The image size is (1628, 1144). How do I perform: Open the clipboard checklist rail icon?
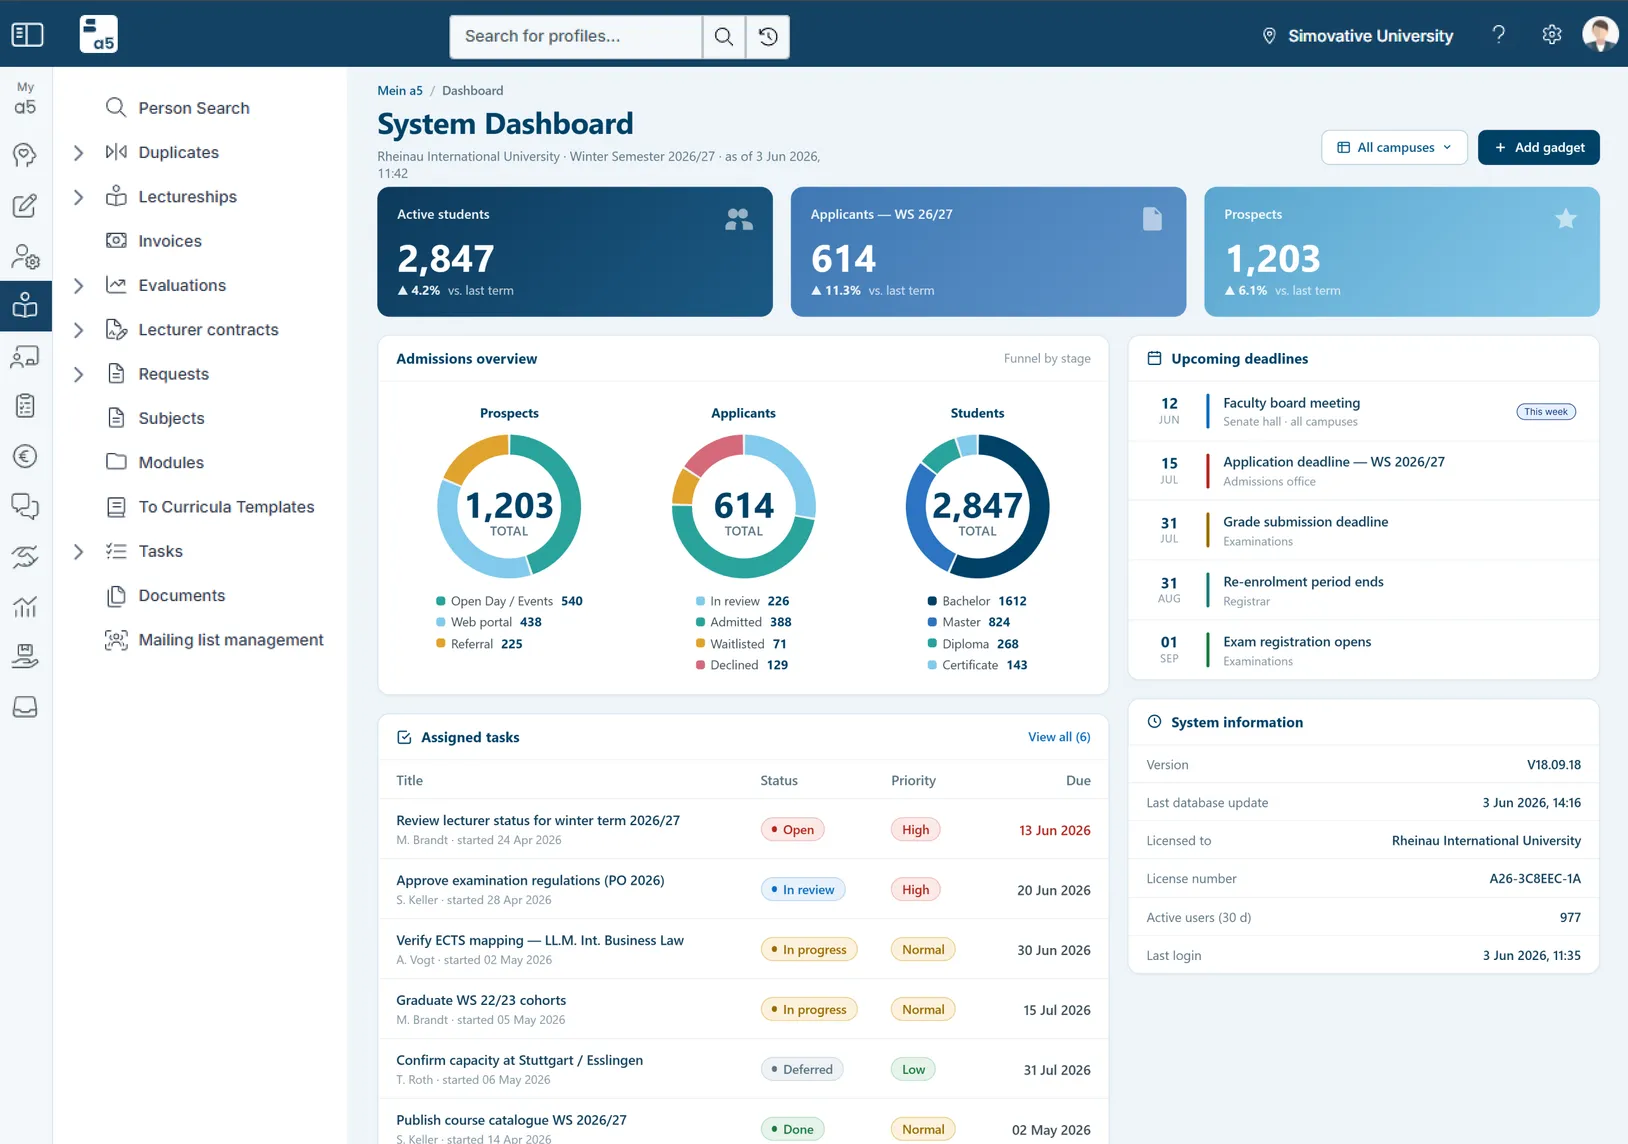pyautogui.click(x=26, y=405)
